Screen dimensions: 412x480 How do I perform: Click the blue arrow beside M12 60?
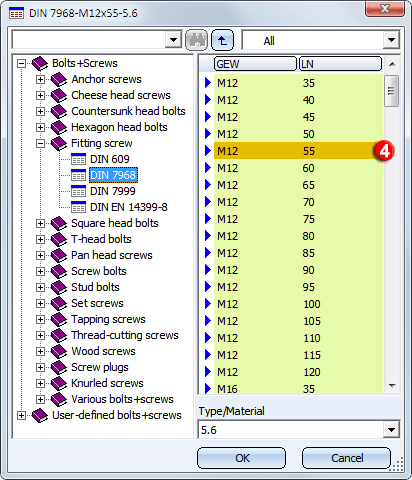click(208, 168)
